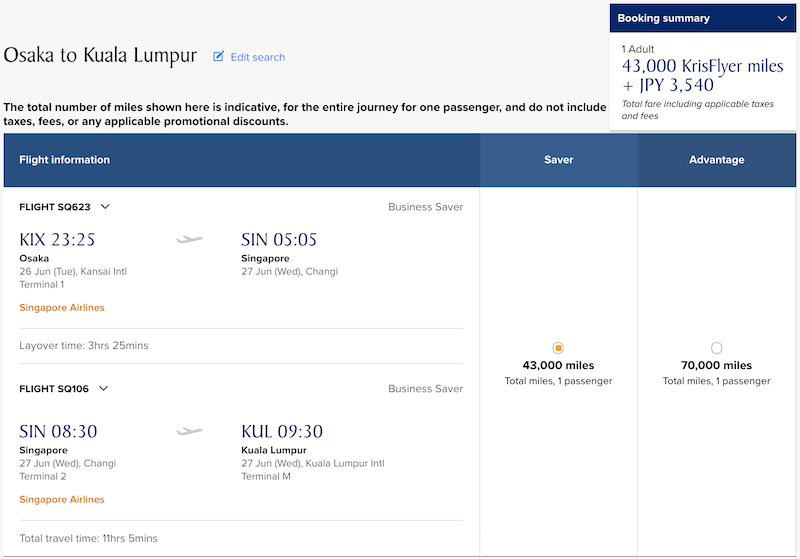
Task: Click Singapore Airlines link under SQ106
Action: coord(62,499)
